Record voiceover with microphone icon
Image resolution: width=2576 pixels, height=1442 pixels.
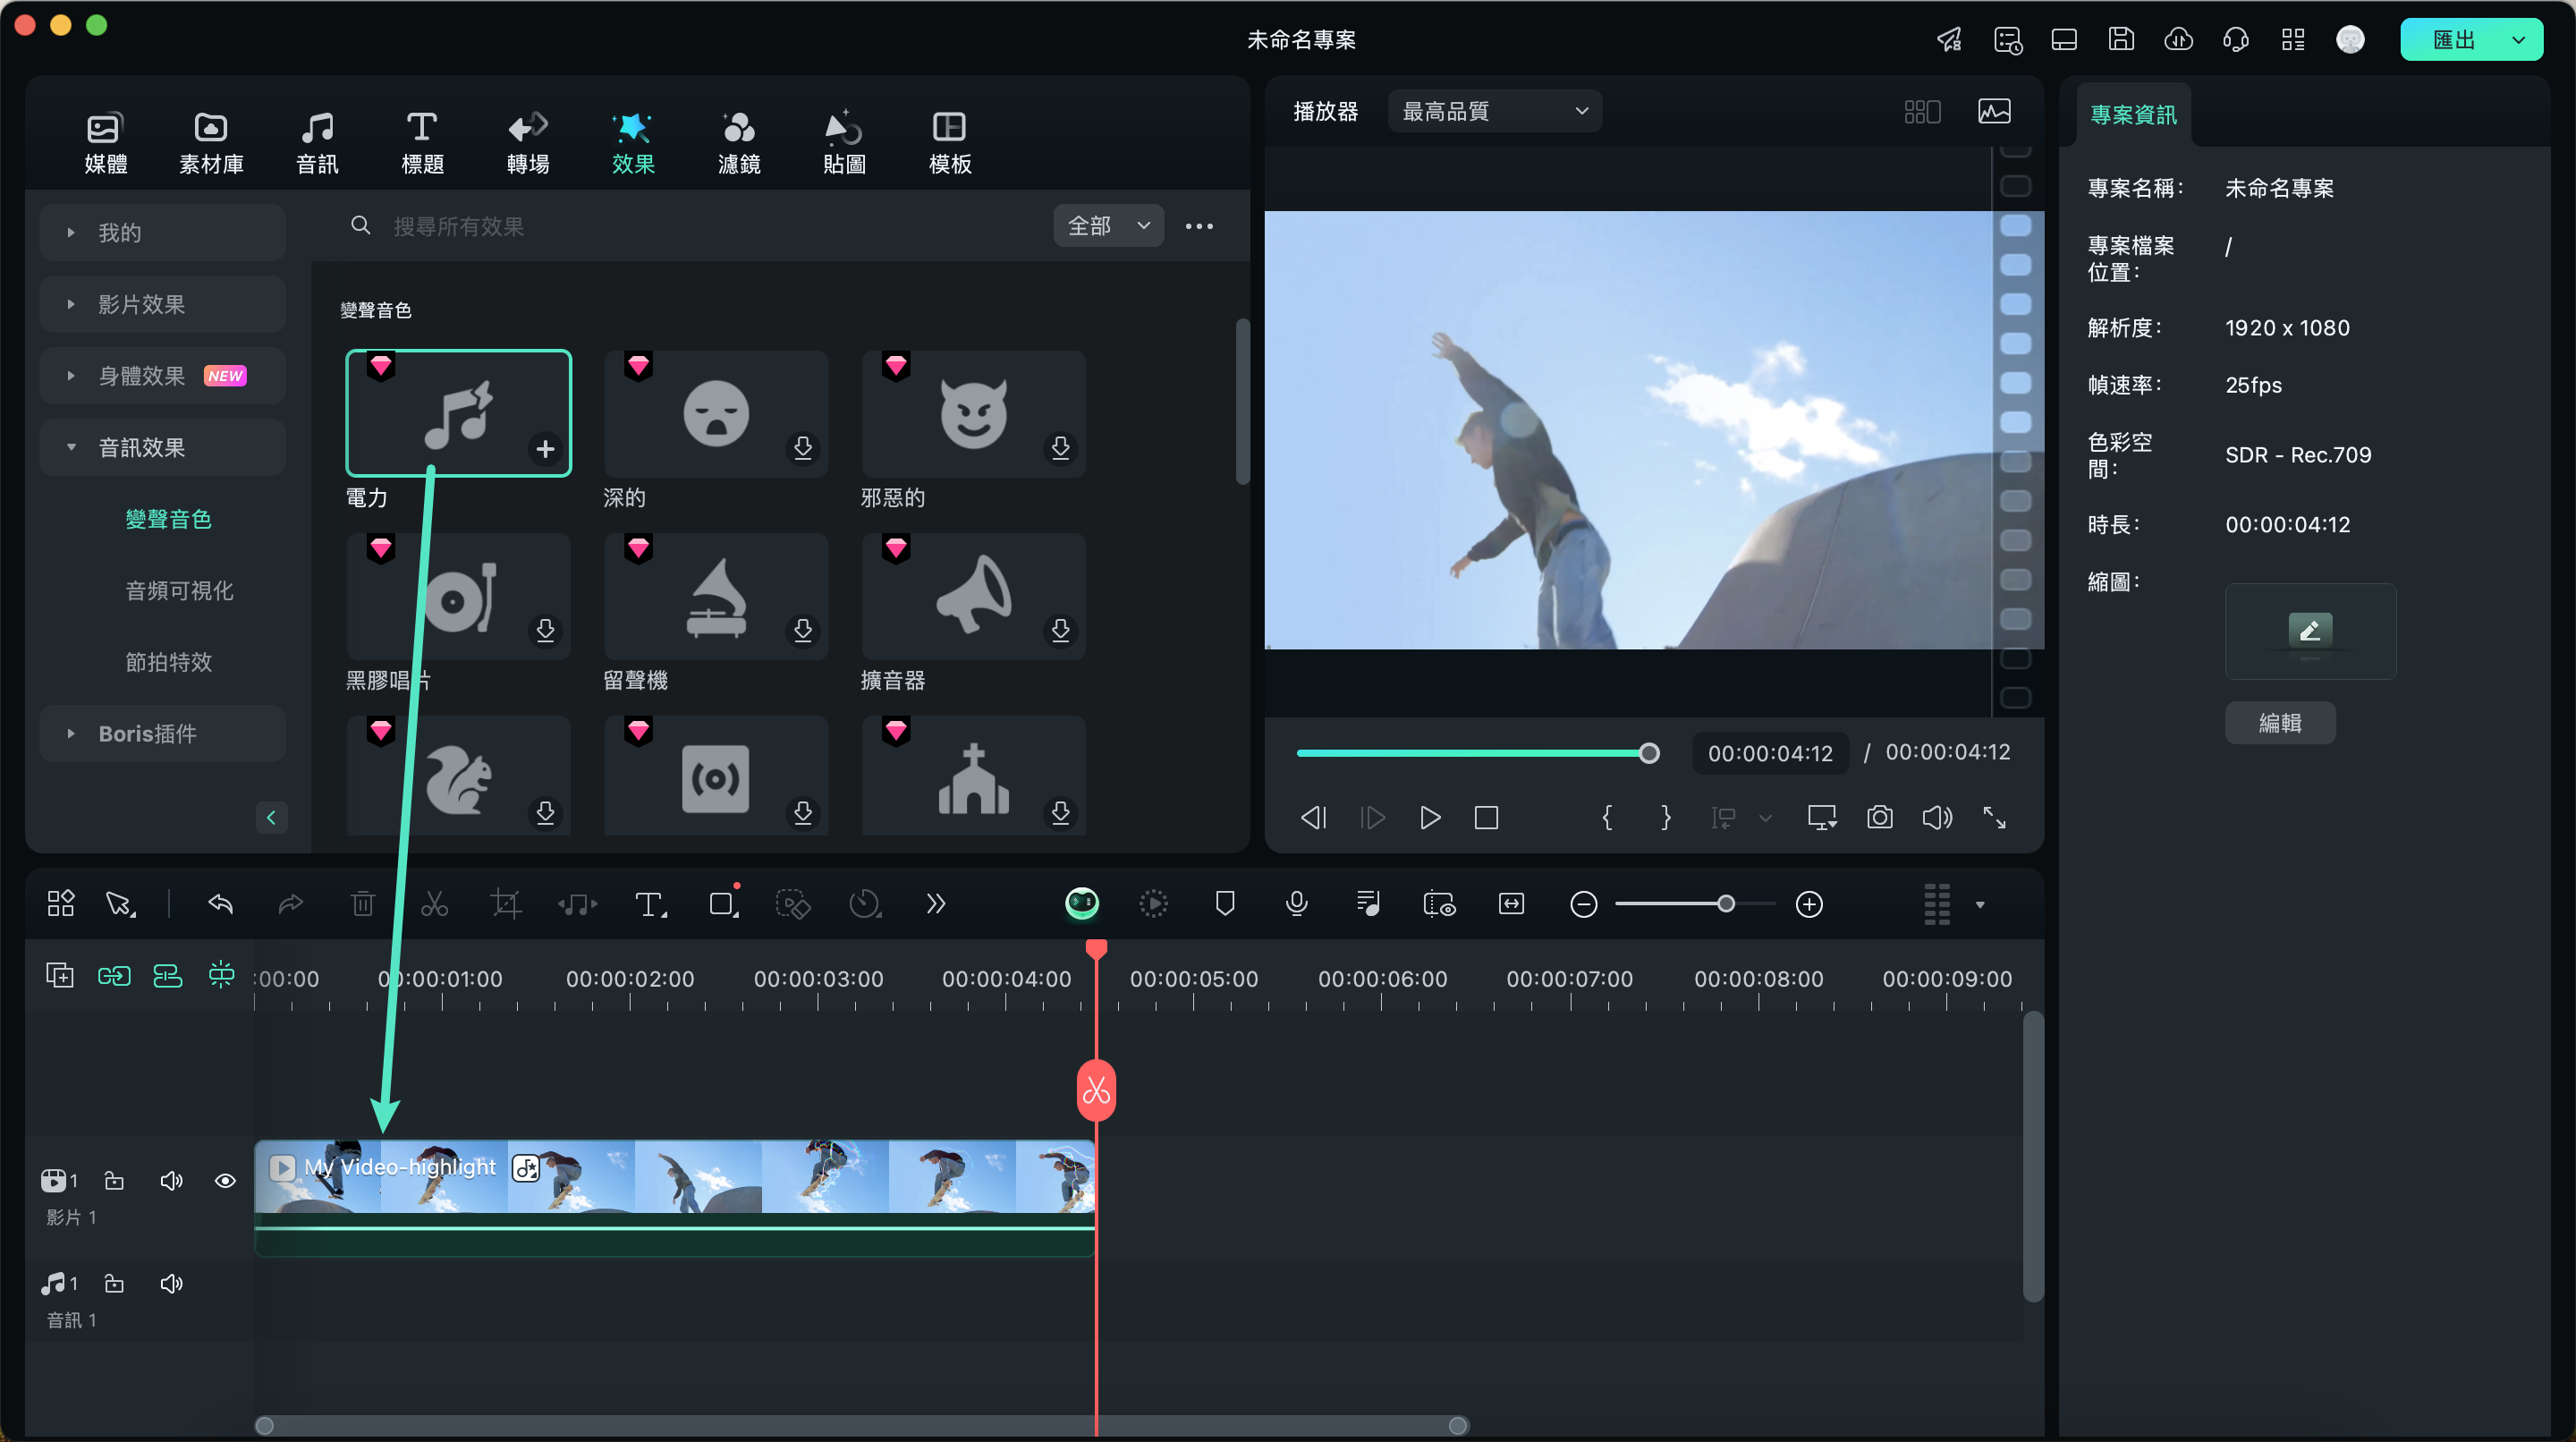point(1296,904)
